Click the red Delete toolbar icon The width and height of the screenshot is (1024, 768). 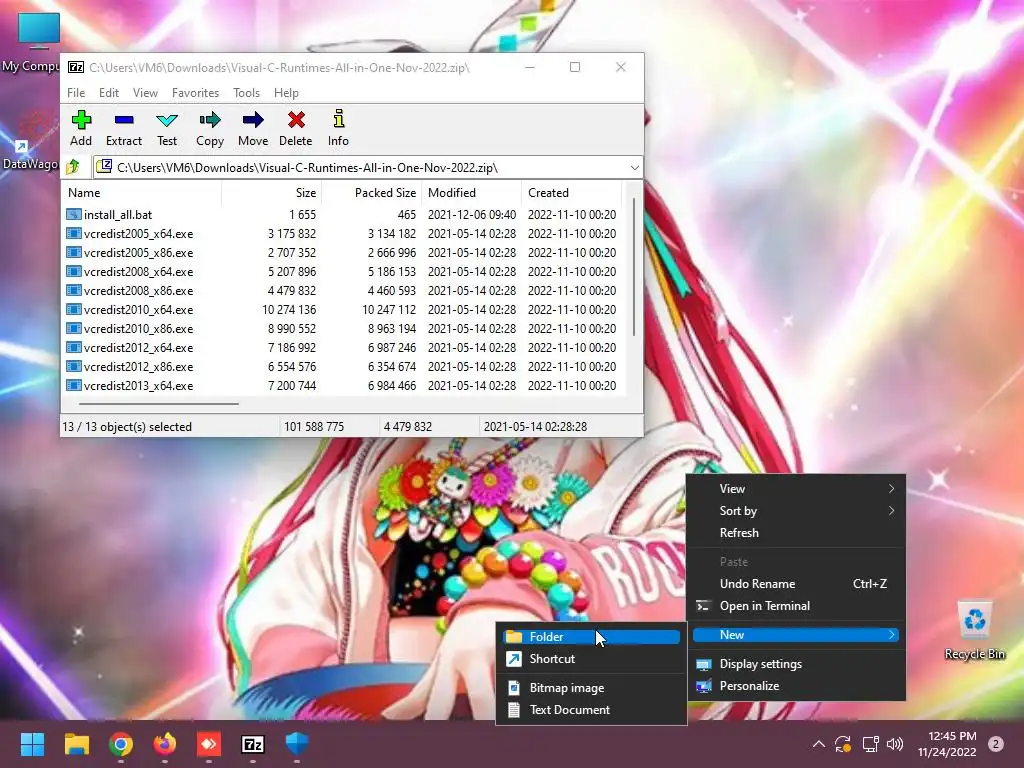[296, 120]
